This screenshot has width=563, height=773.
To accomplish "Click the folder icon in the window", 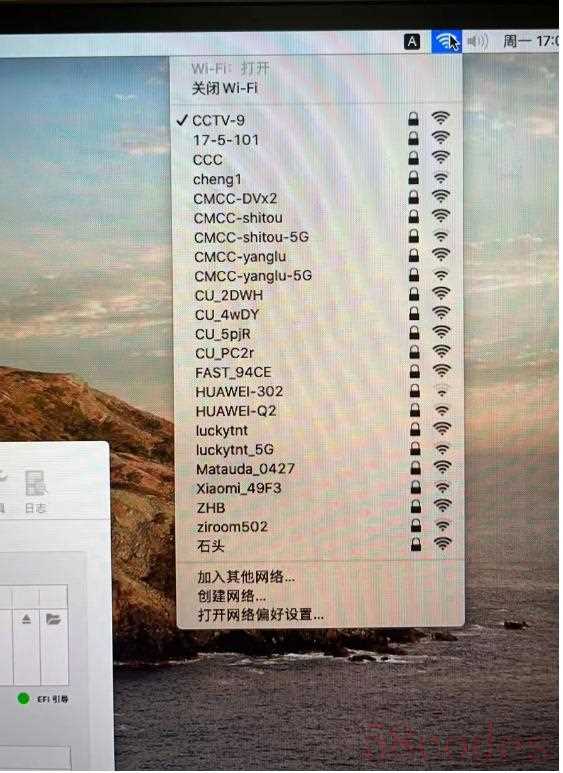I will [x=53, y=619].
